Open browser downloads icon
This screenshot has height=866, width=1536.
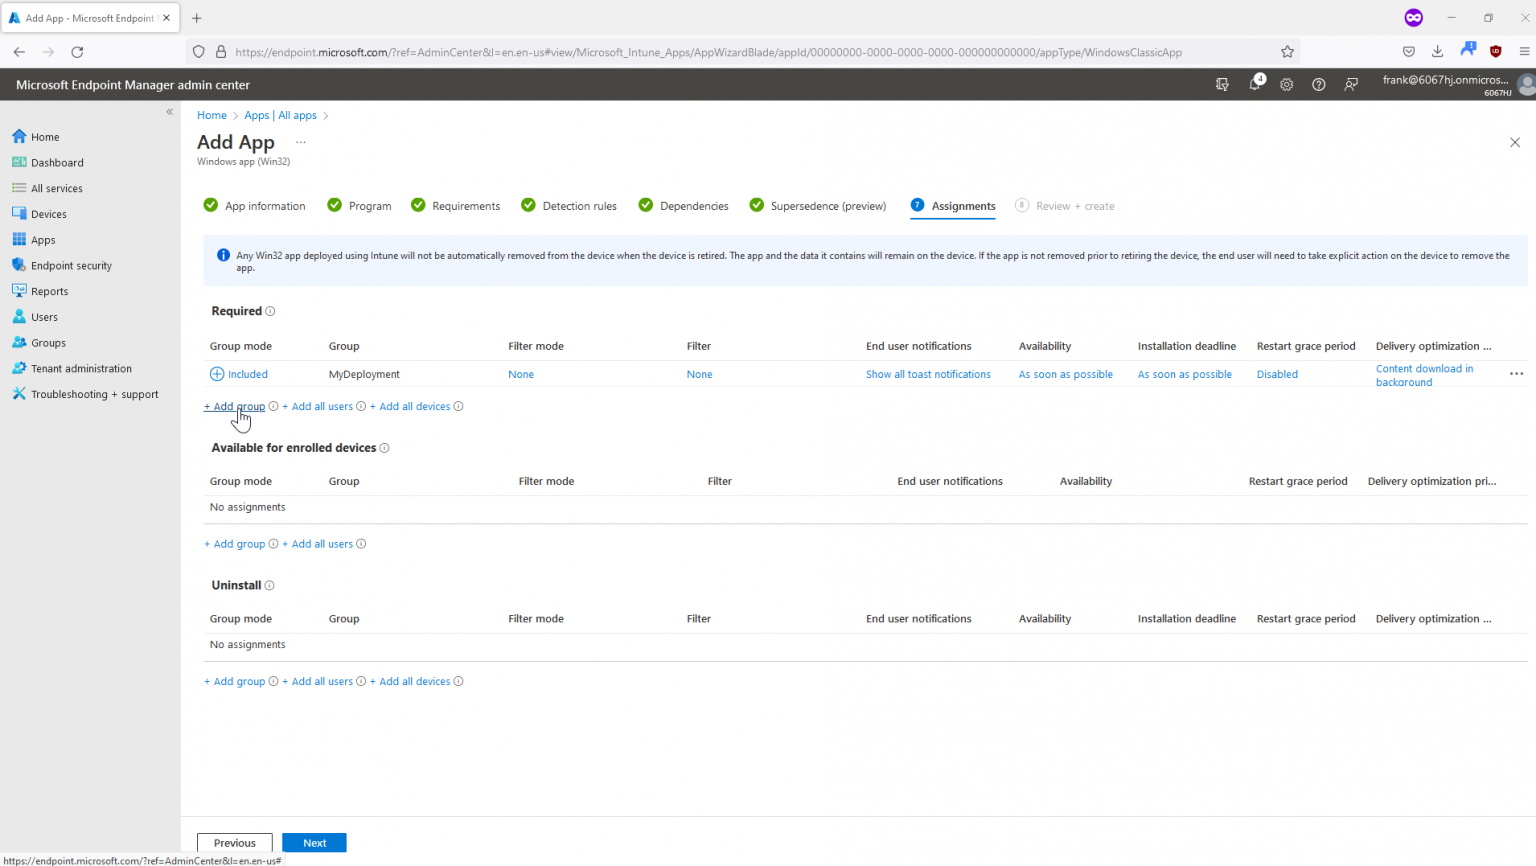pos(1437,52)
